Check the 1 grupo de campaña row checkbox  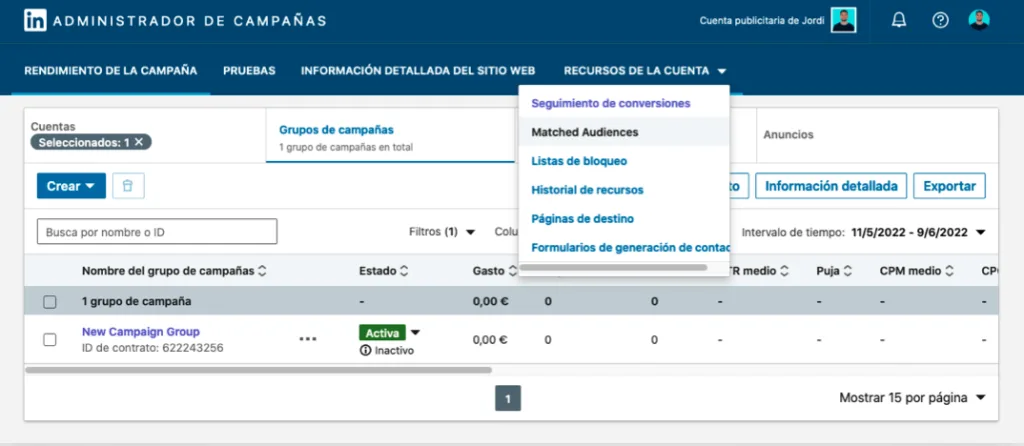50,301
